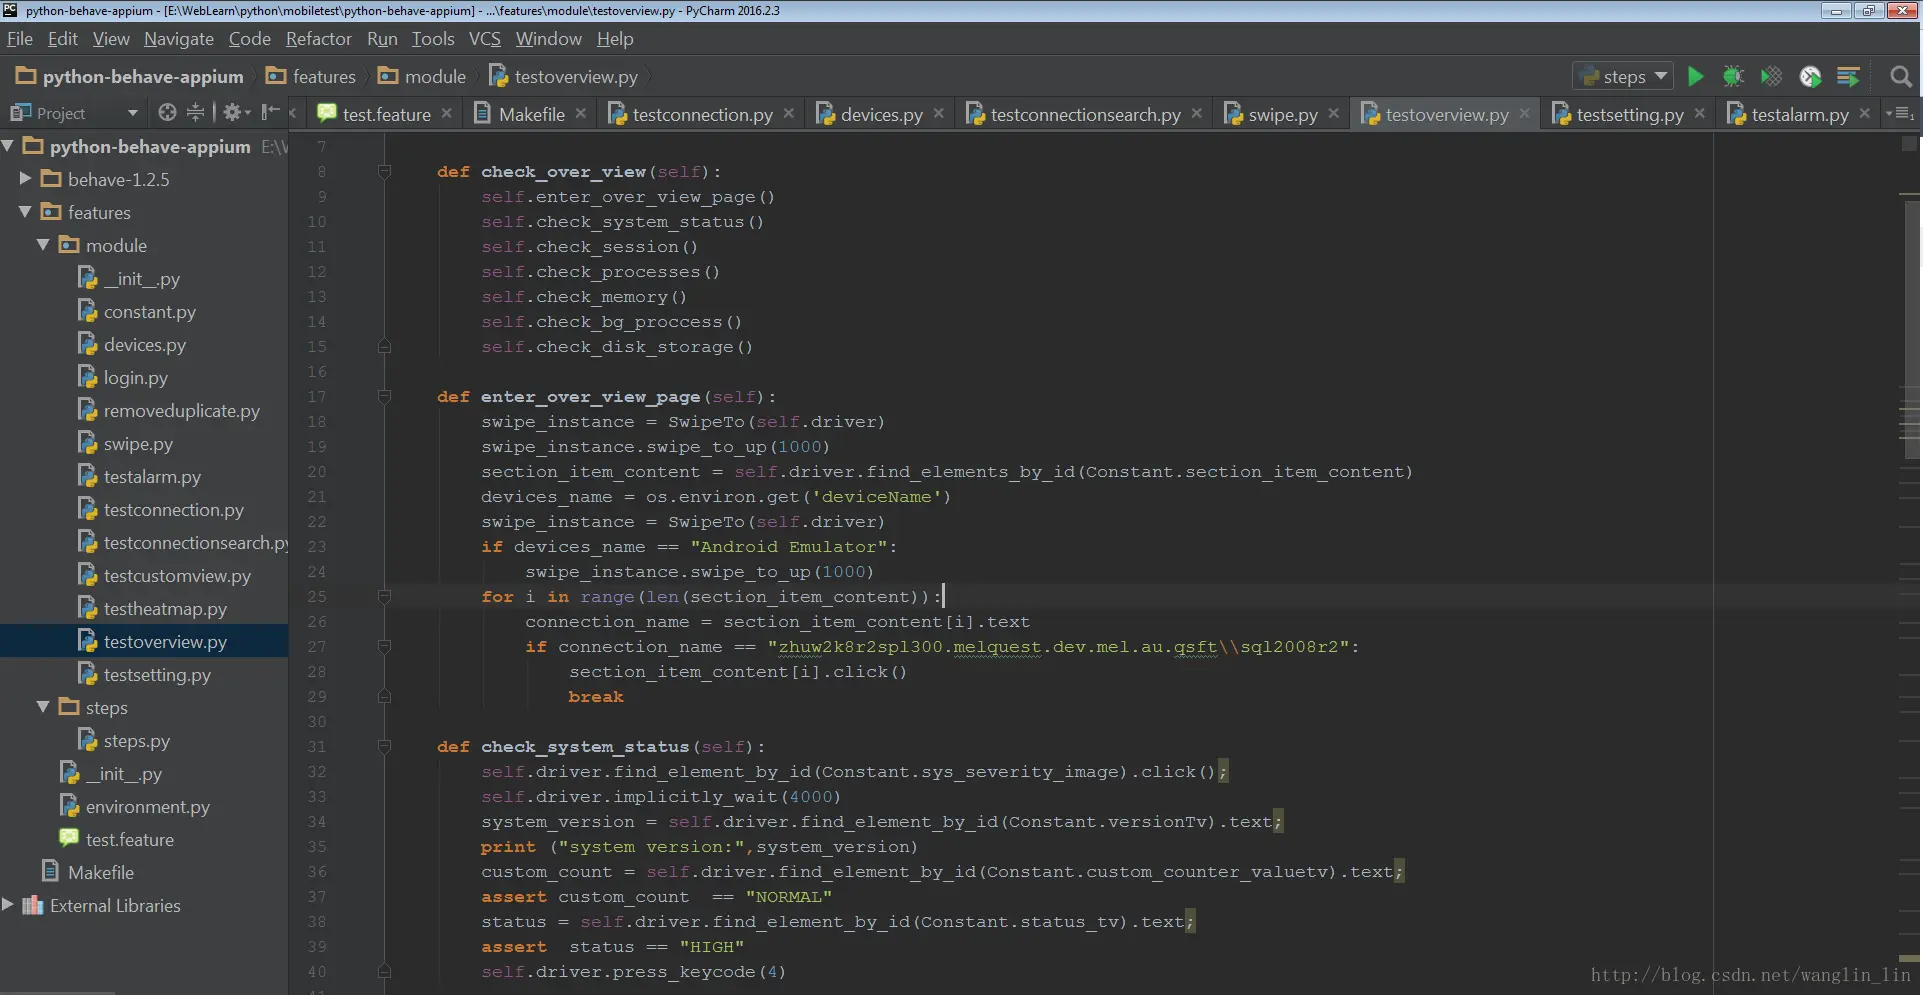
Task: Open the Tools menu
Action: tap(433, 39)
